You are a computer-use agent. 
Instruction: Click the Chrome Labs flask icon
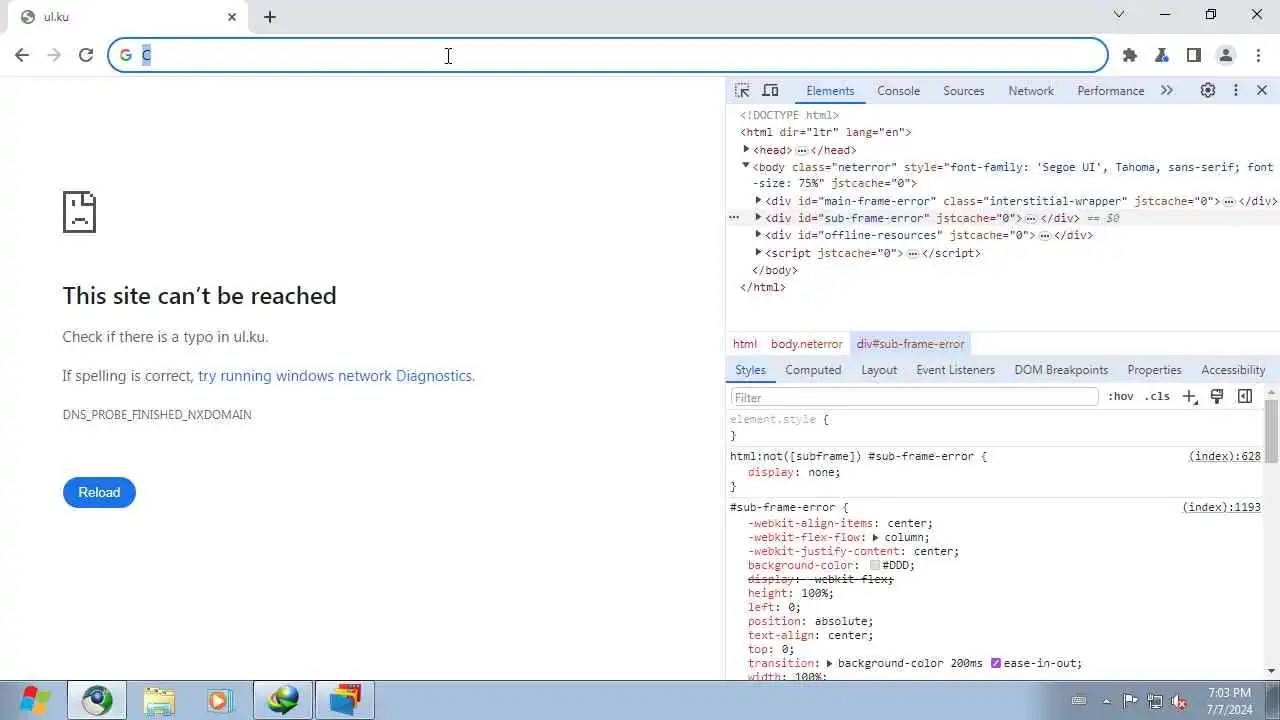1162,55
